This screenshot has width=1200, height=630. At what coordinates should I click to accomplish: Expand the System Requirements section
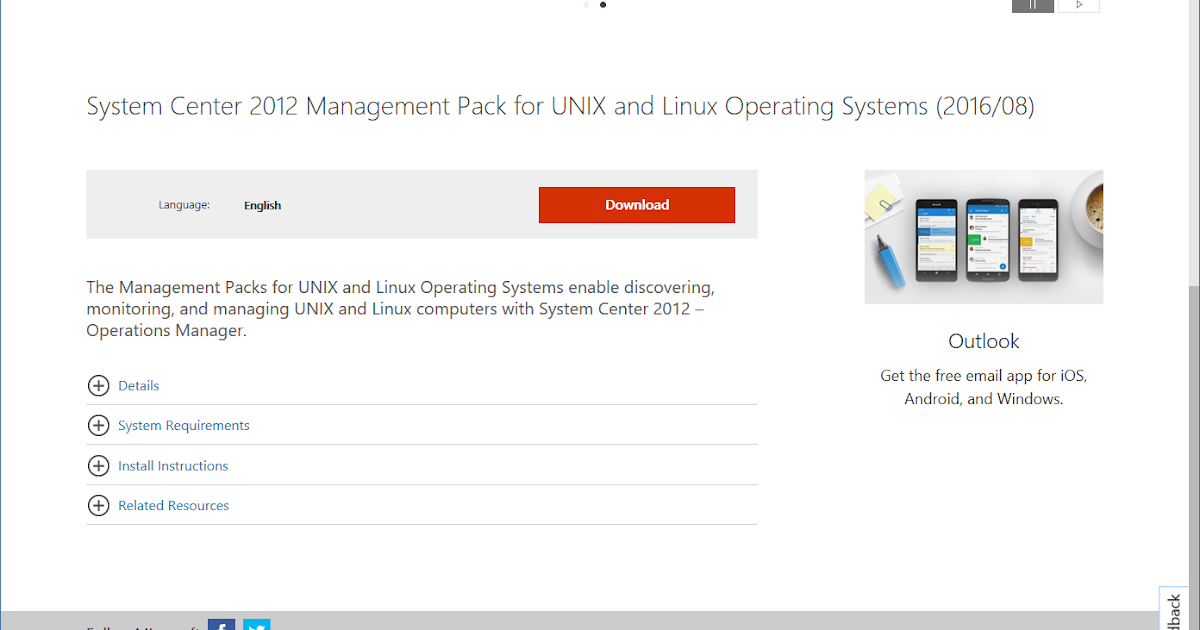pyautogui.click(x=183, y=425)
